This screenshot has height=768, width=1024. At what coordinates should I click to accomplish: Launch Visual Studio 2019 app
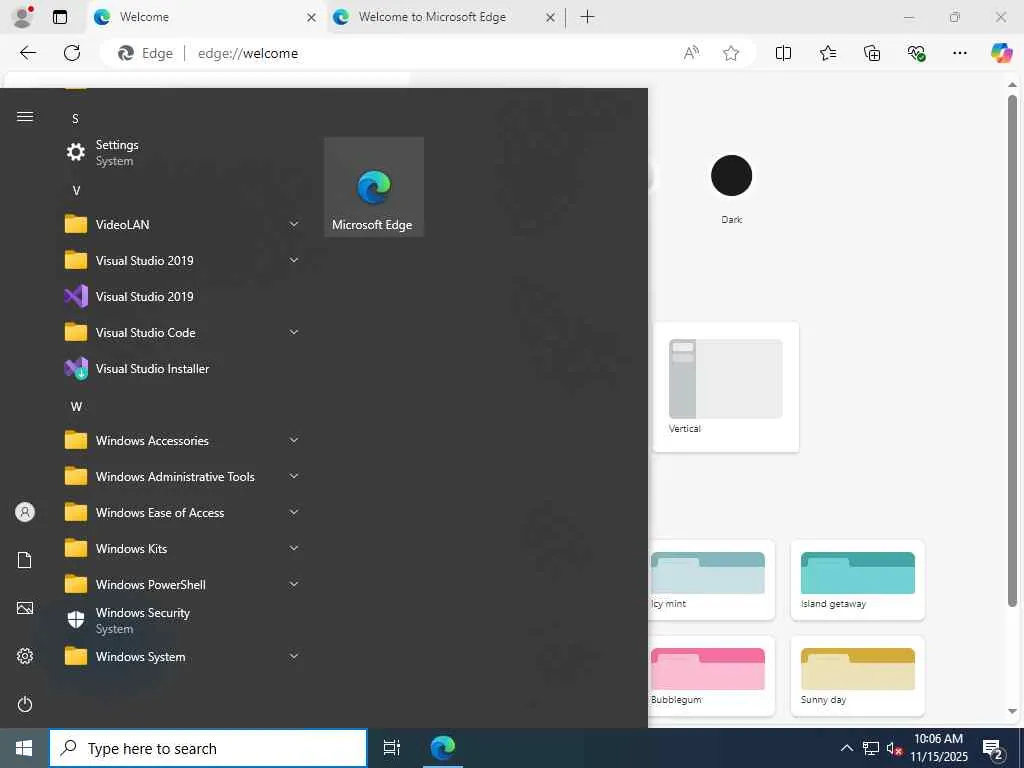pyautogui.click(x=183, y=296)
